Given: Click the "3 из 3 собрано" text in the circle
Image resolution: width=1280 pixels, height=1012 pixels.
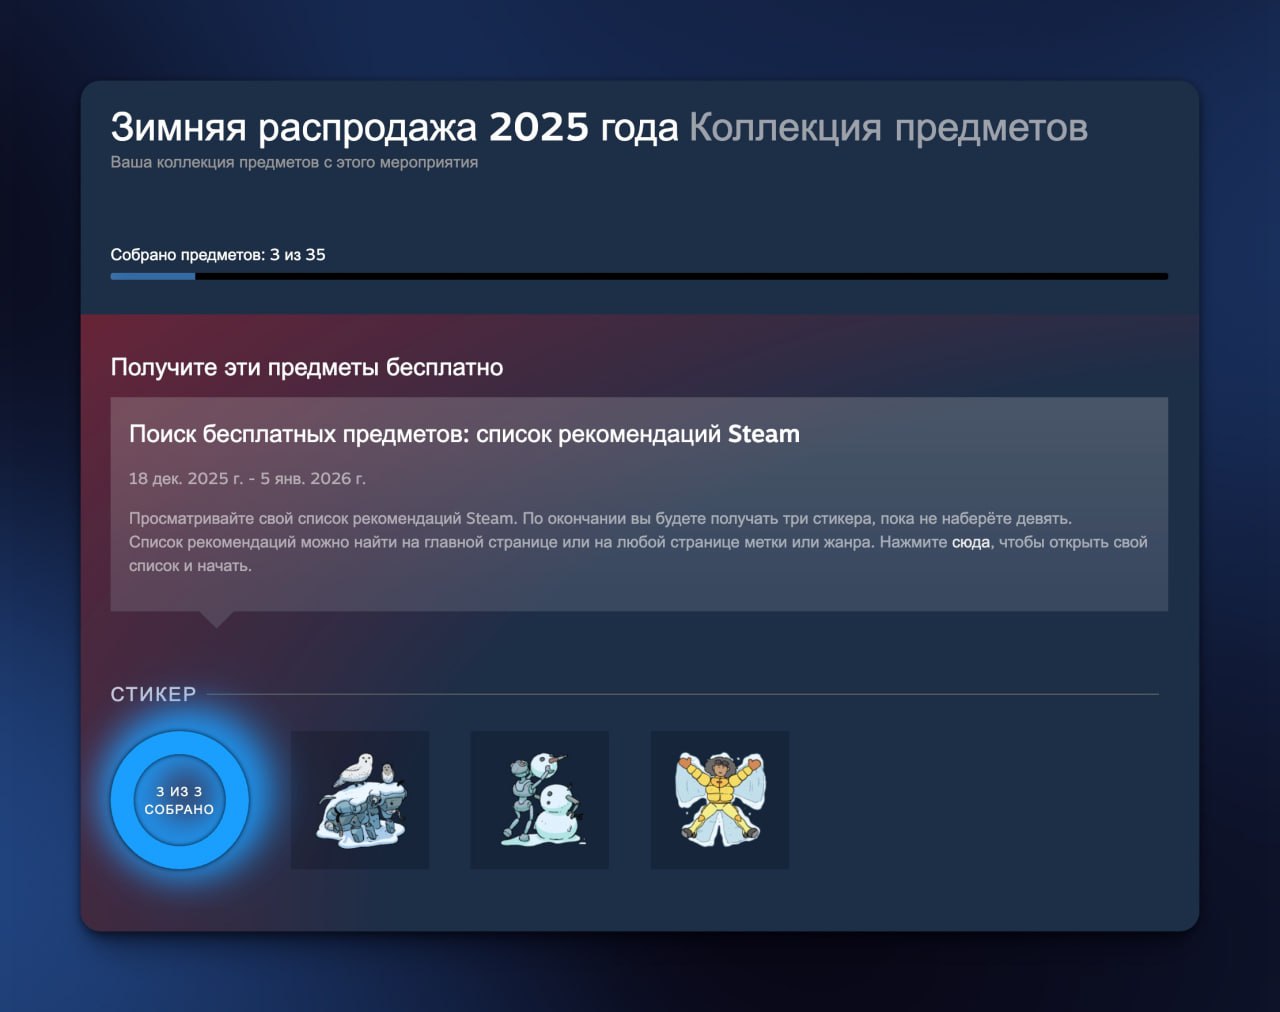Looking at the screenshot, I should (x=179, y=800).
